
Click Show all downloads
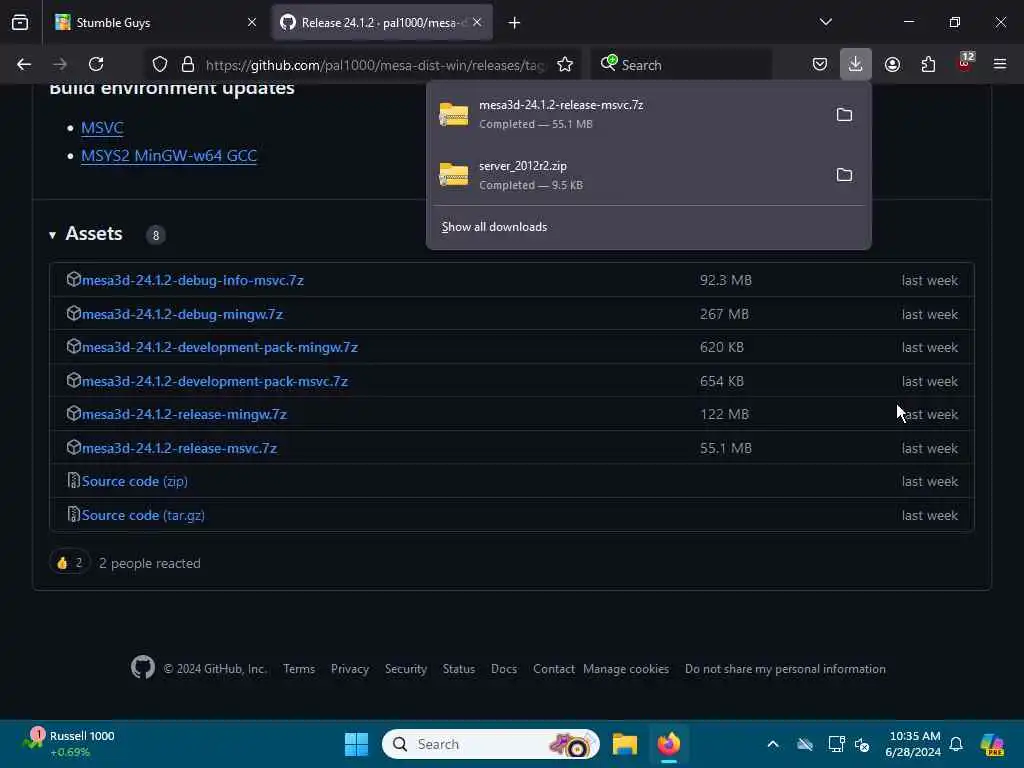(494, 227)
